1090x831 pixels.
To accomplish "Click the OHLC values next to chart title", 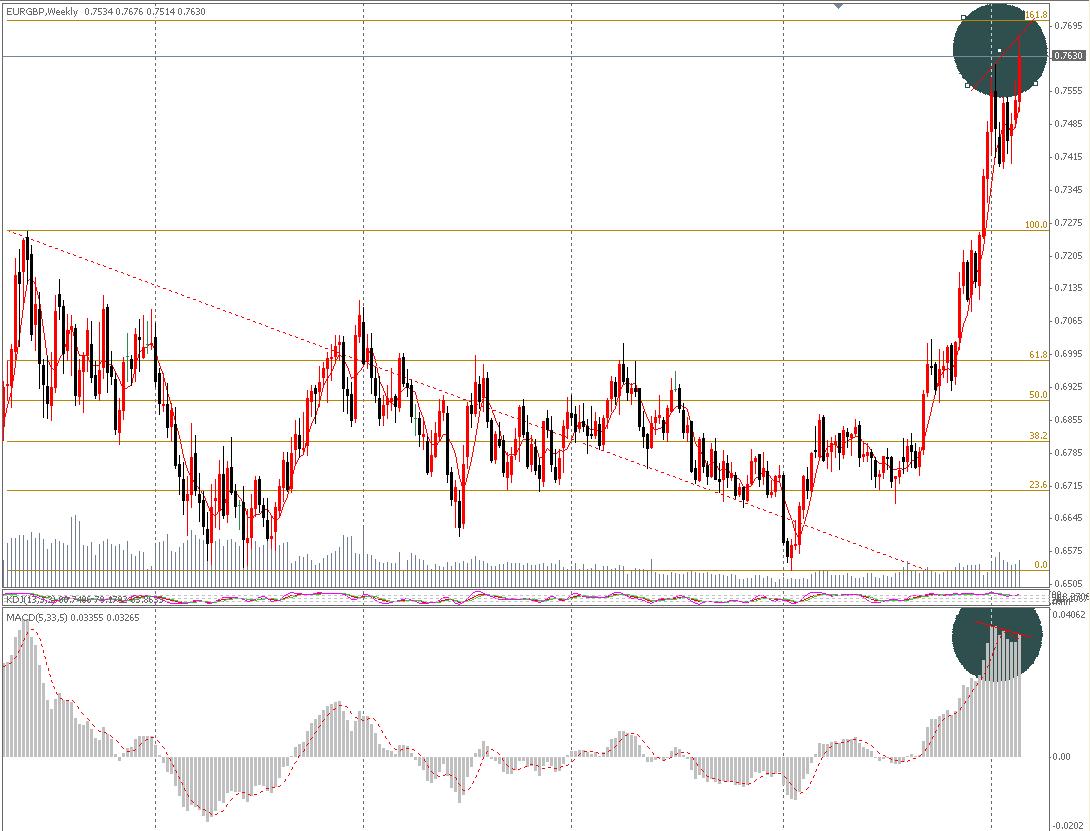I will click(145, 12).
